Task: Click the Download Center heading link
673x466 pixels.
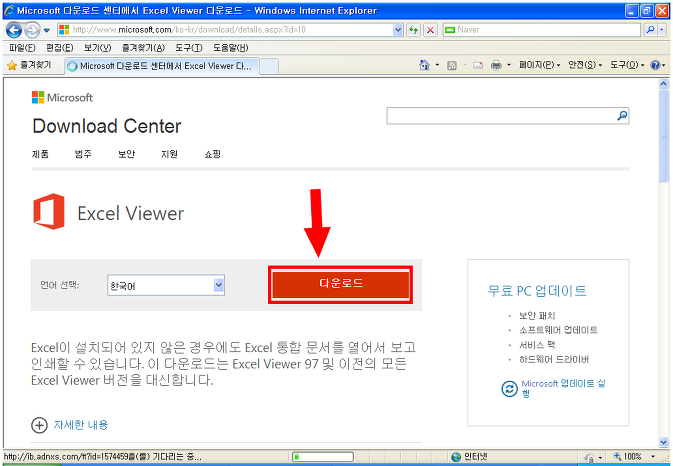Action: (107, 126)
